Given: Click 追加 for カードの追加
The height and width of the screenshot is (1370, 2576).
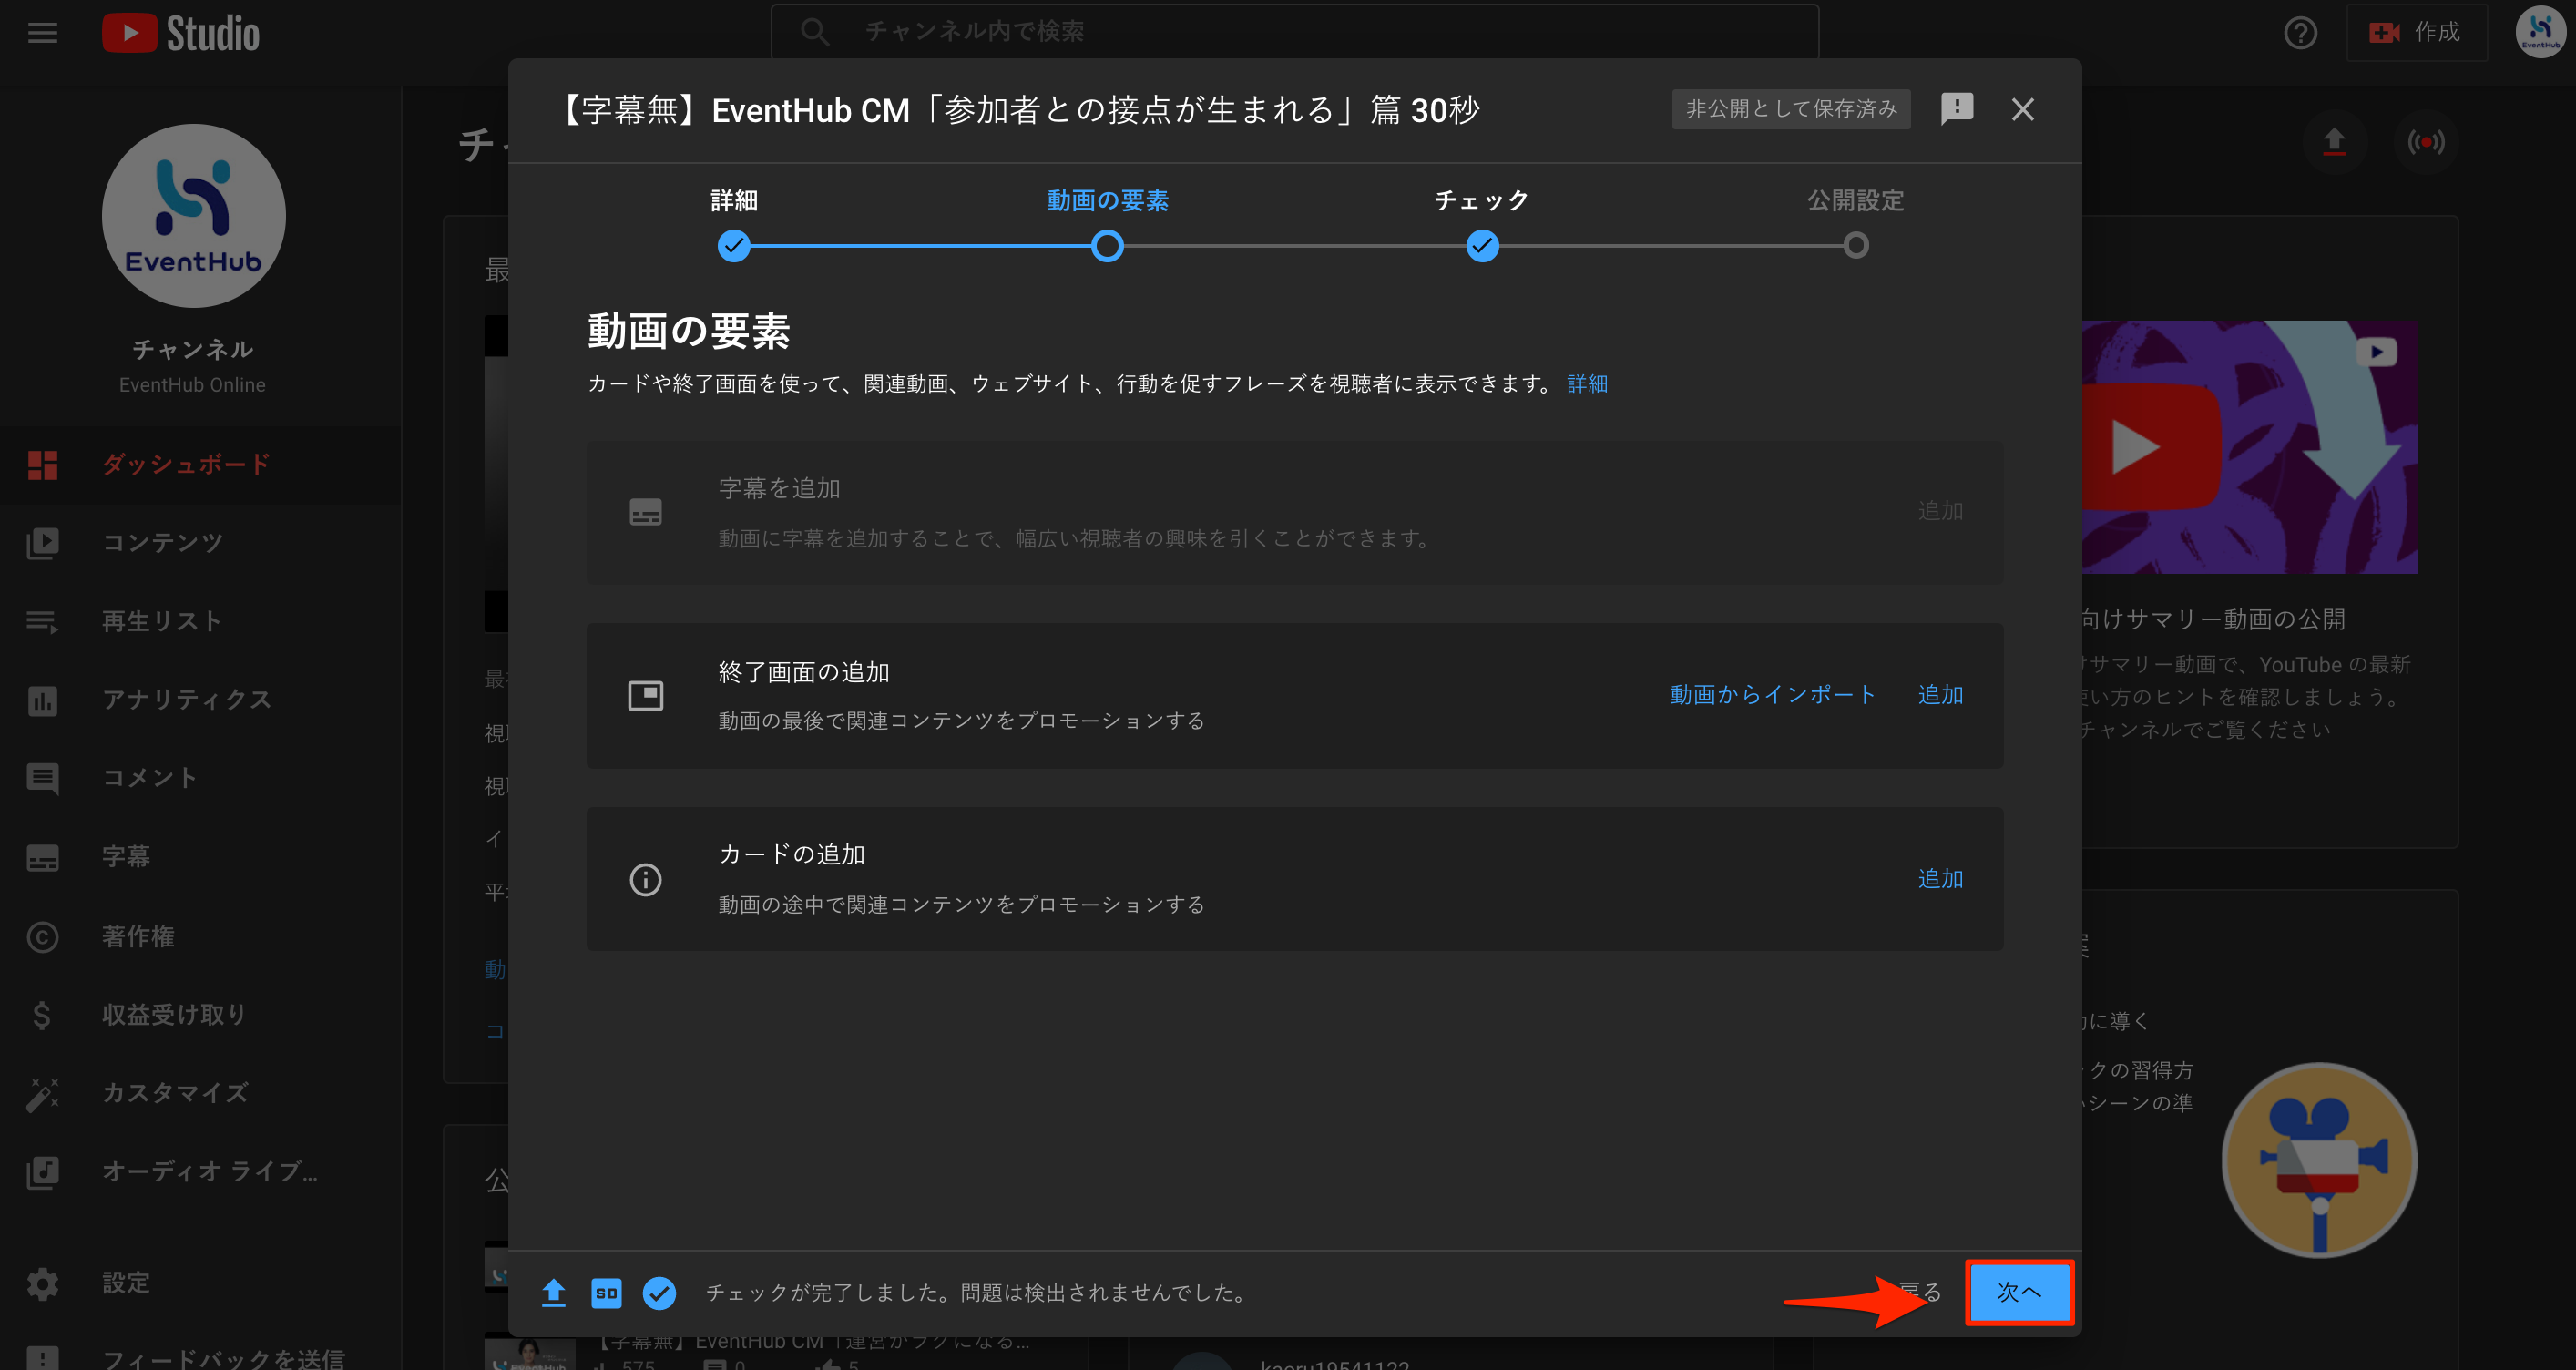Looking at the screenshot, I should click(x=1940, y=879).
